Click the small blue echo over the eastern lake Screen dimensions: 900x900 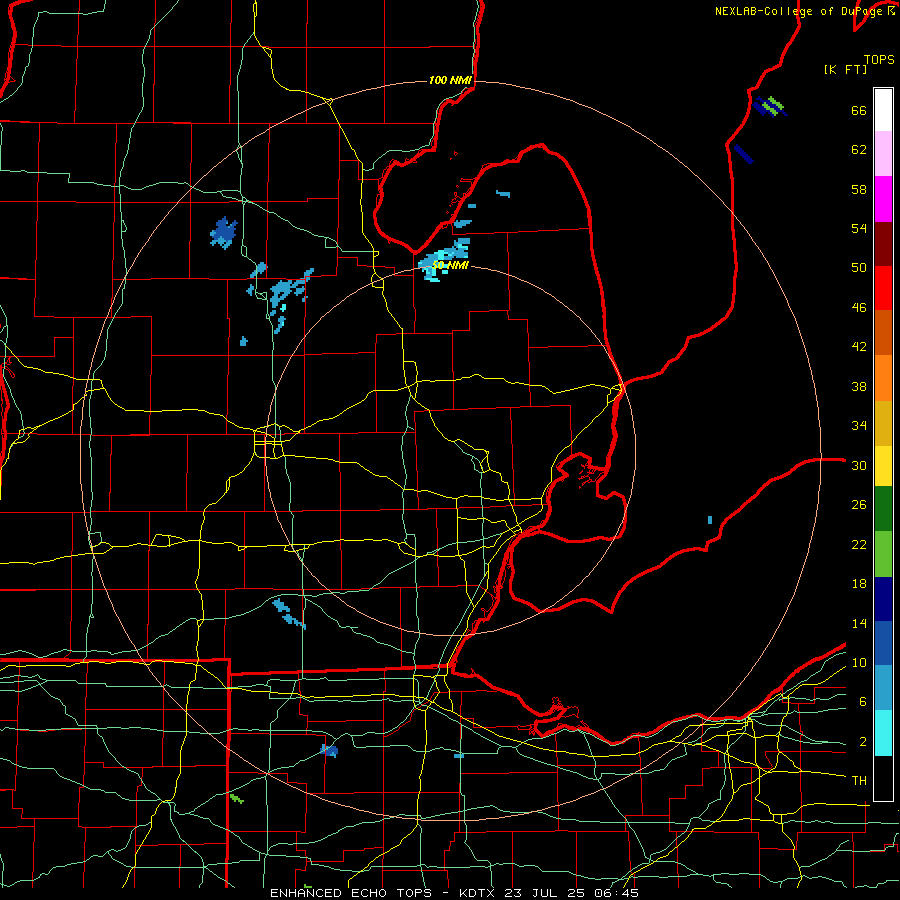710,520
